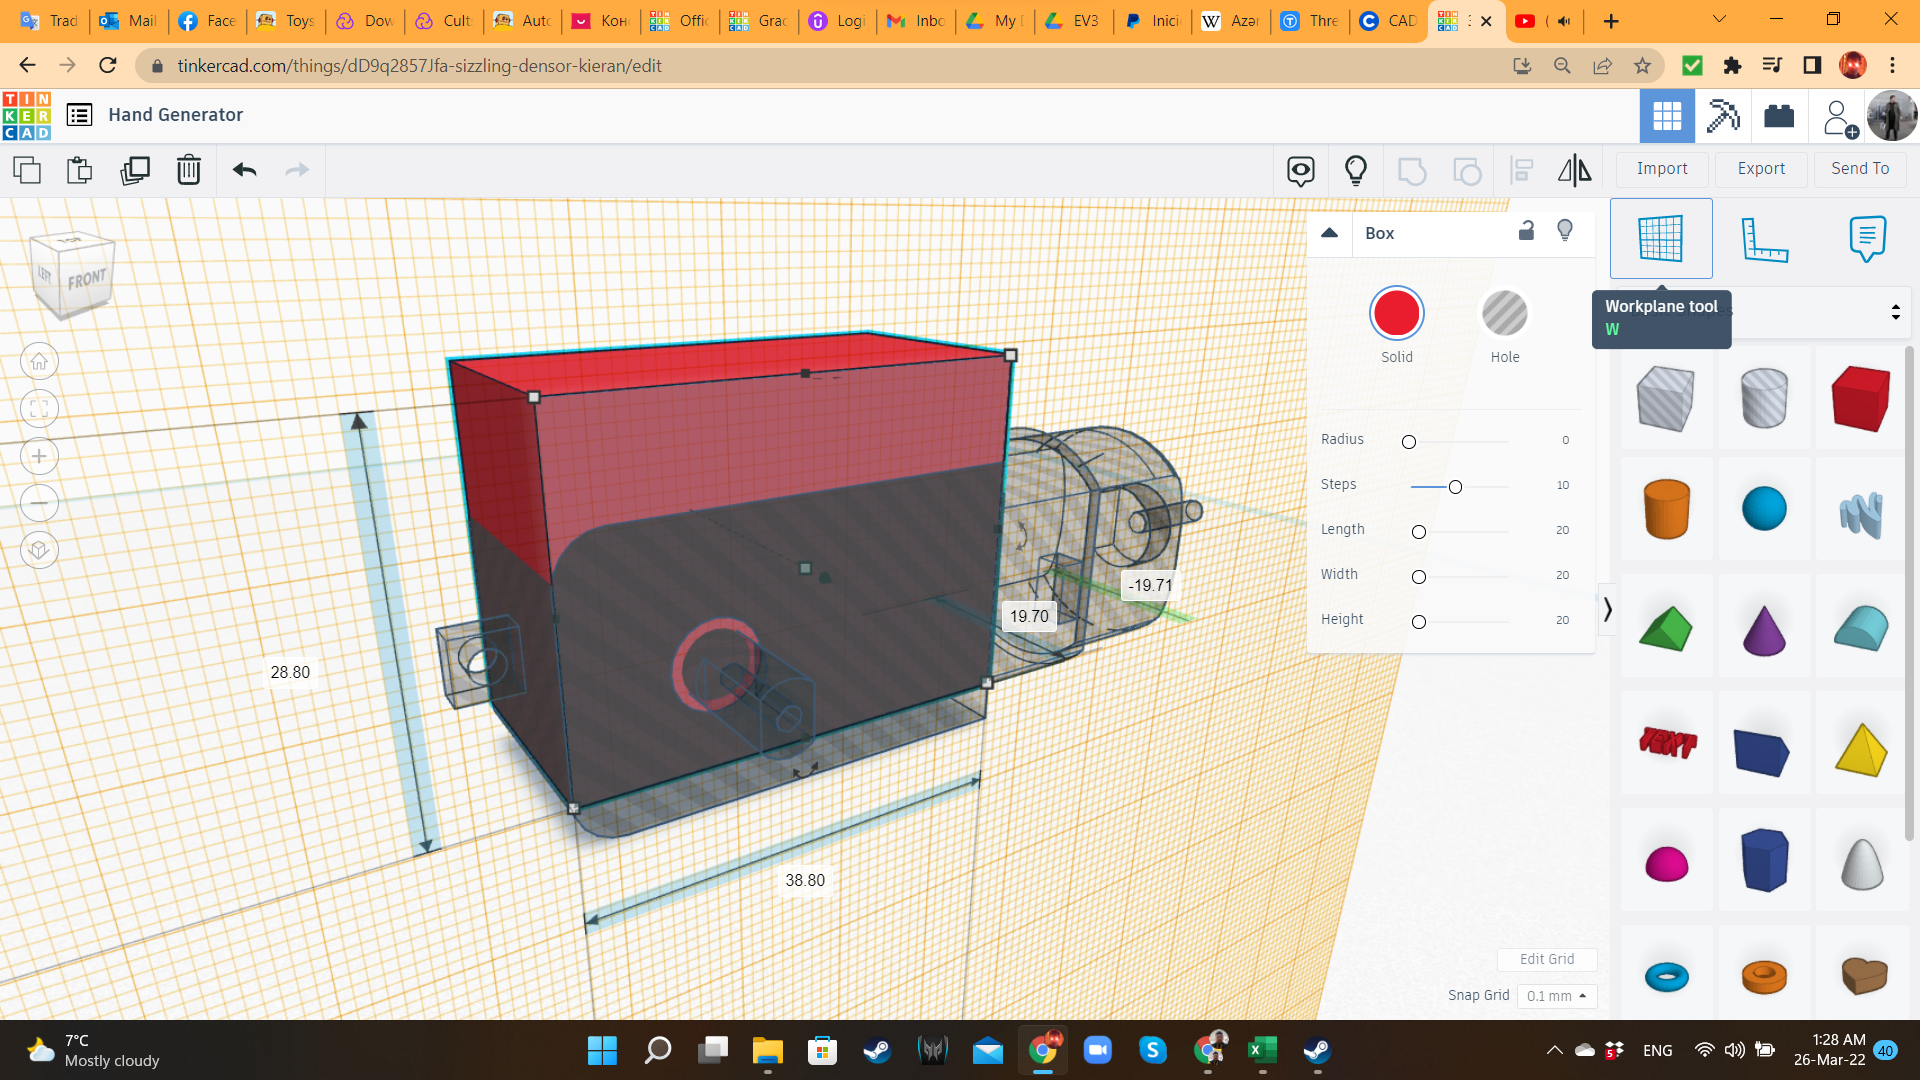Switch shape to Hole
This screenshot has width=1920, height=1080.
[x=1504, y=314]
